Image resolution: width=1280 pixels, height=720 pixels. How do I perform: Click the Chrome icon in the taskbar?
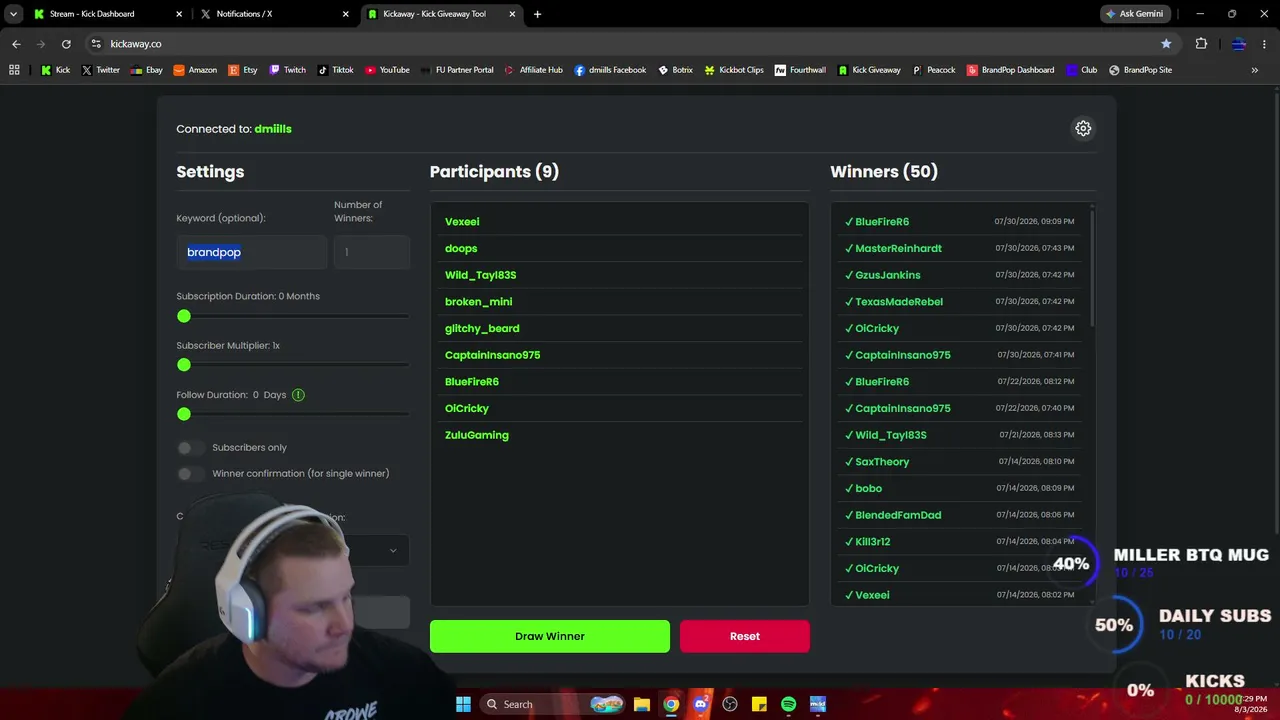tap(671, 704)
